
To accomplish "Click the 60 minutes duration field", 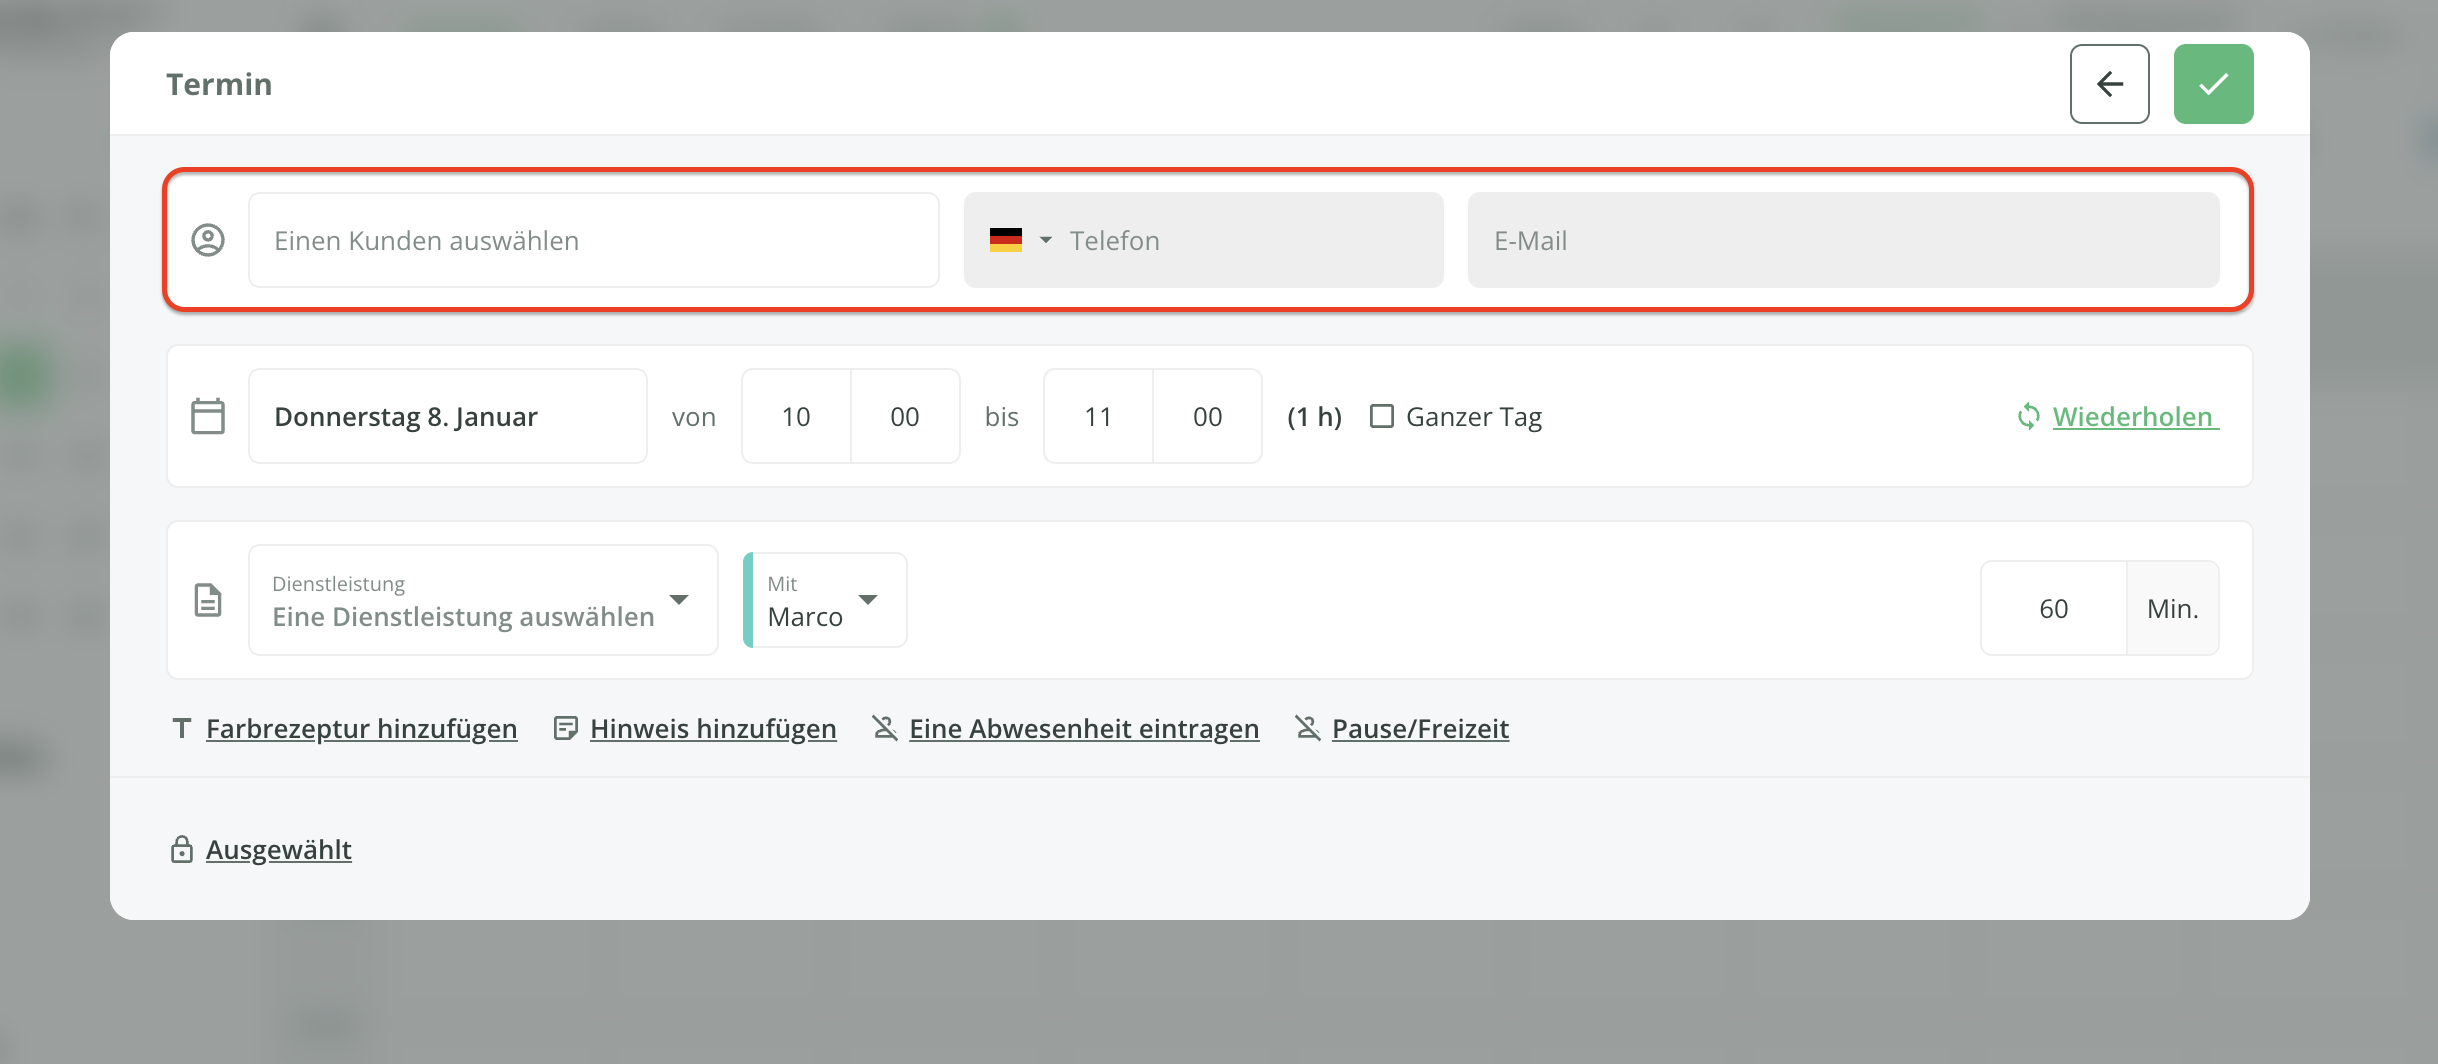I will tap(2053, 608).
